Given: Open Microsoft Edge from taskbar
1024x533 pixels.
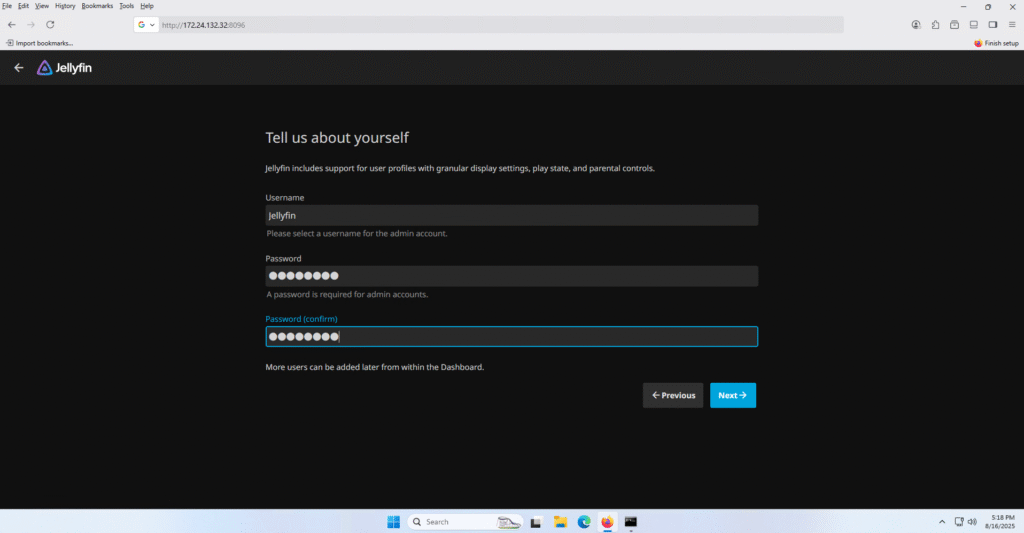Looking at the screenshot, I should point(584,522).
